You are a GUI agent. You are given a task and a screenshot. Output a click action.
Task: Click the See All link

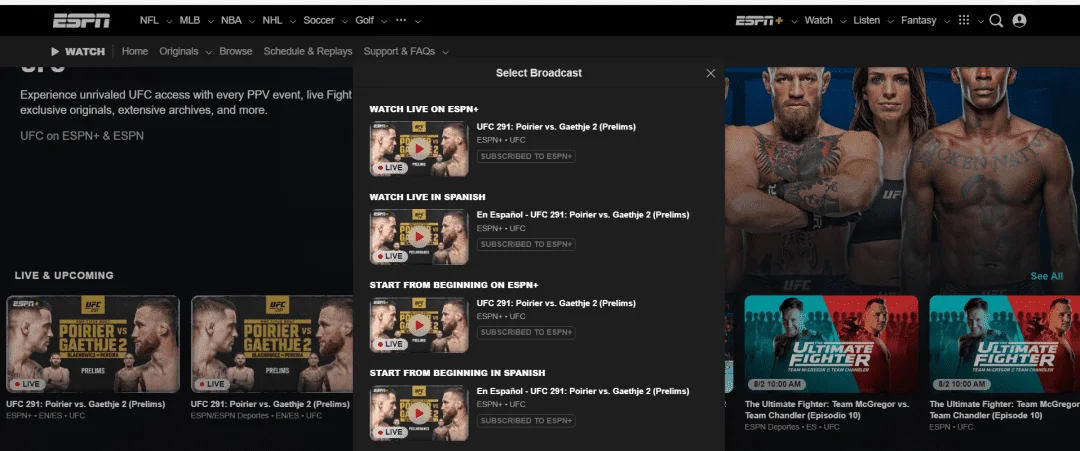[1046, 276]
